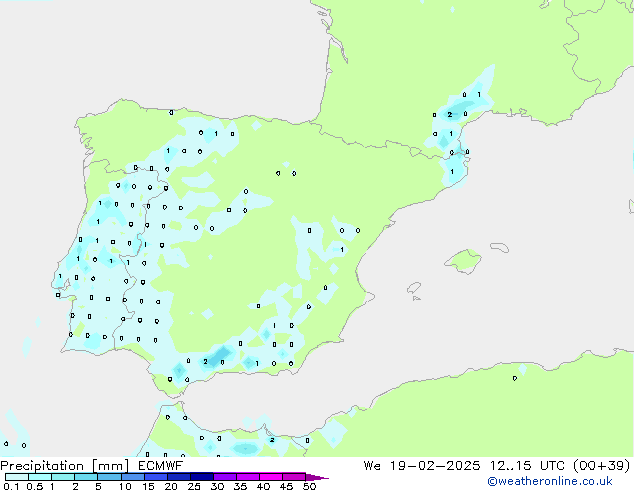
Task: Click the magenta 45–50 mm legend swatch
Action: (x=296, y=477)
